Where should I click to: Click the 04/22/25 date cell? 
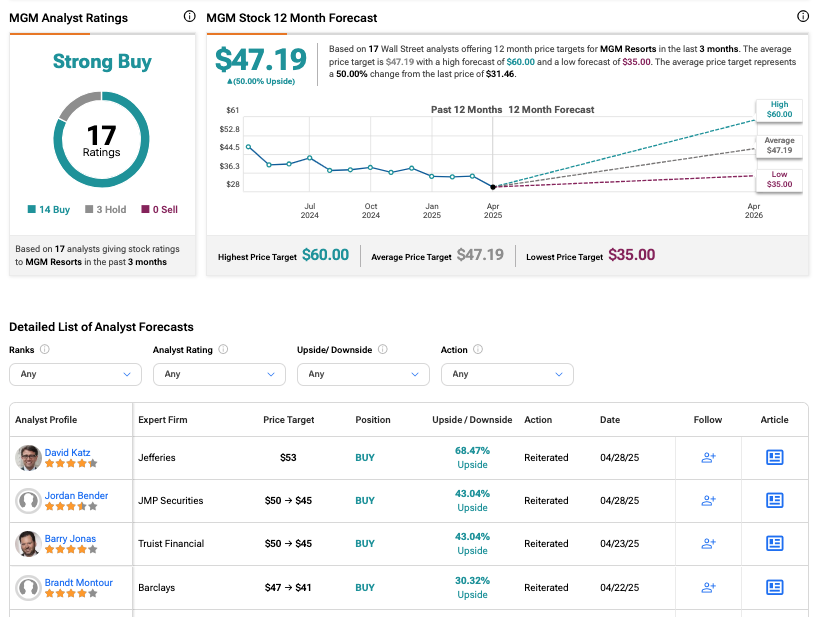point(620,587)
